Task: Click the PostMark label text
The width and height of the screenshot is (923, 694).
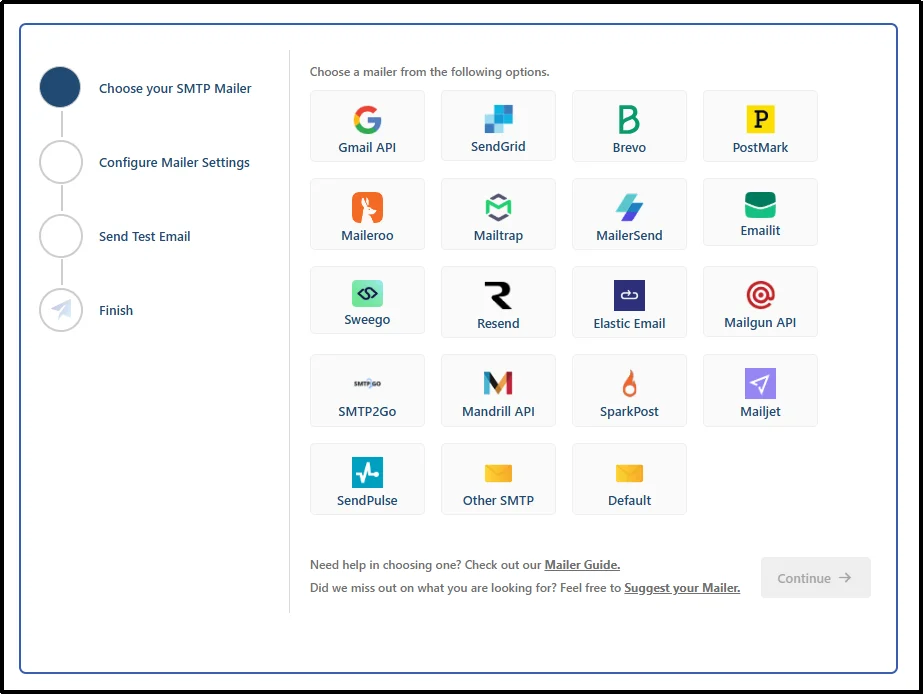Action: pyautogui.click(x=760, y=148)
